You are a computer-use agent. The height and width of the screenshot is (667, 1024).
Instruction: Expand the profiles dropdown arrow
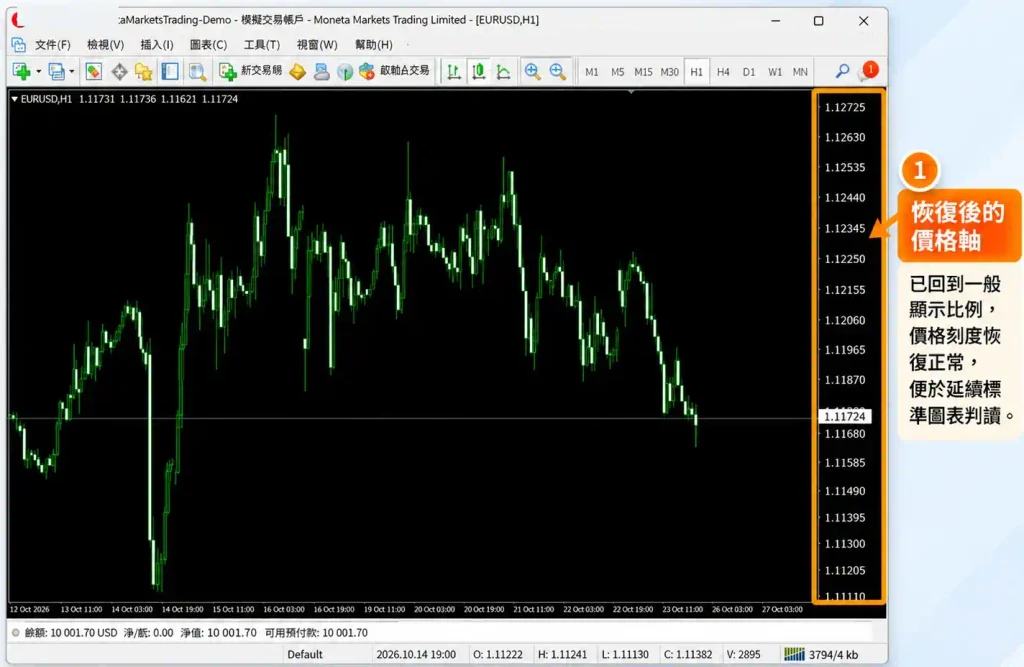(x=72, y=72)
